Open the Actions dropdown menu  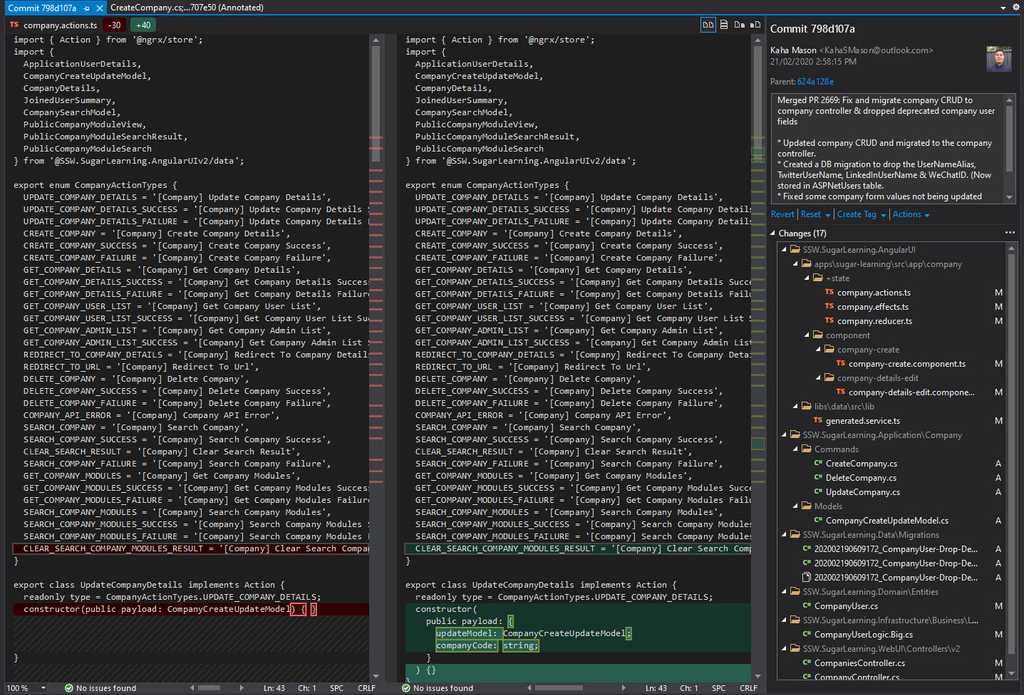[906, 214]
